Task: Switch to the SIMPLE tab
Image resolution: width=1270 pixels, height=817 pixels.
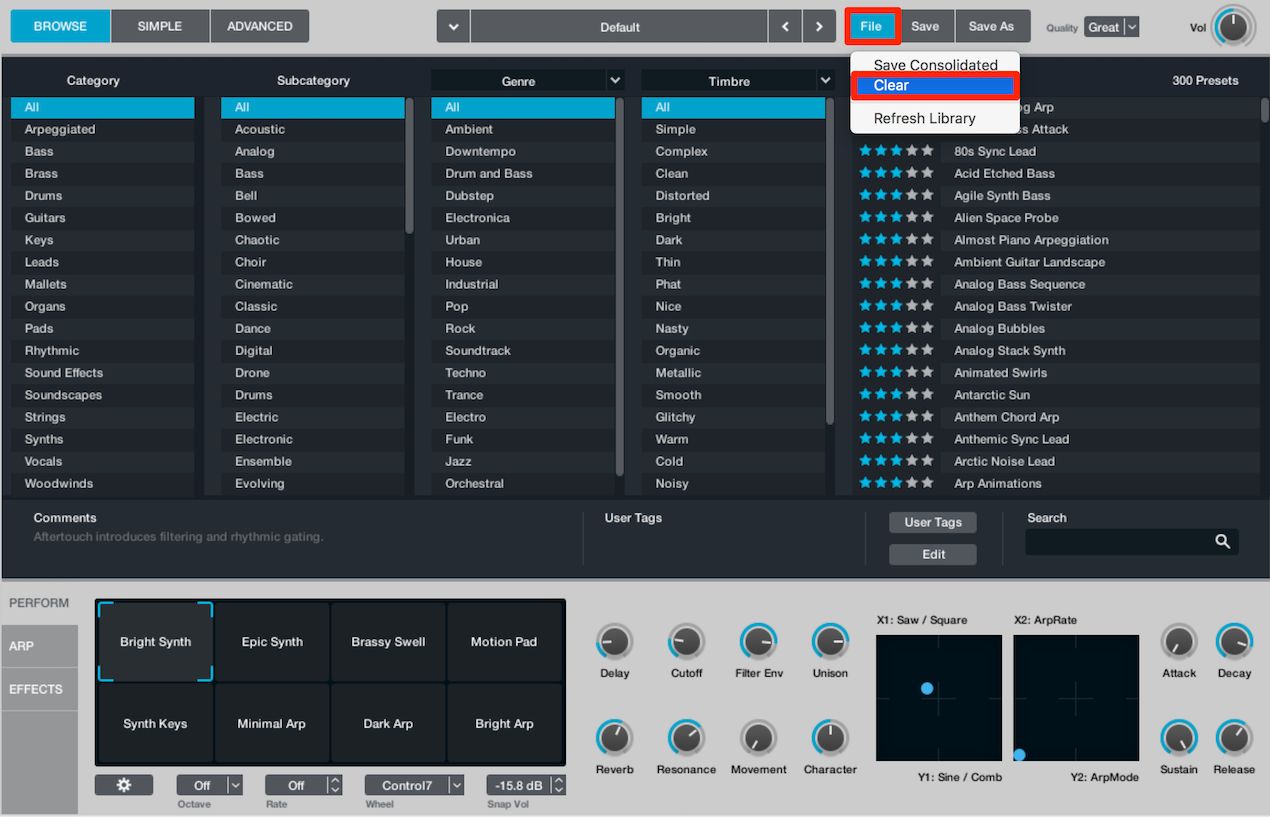Action: [x=160, y=26]
